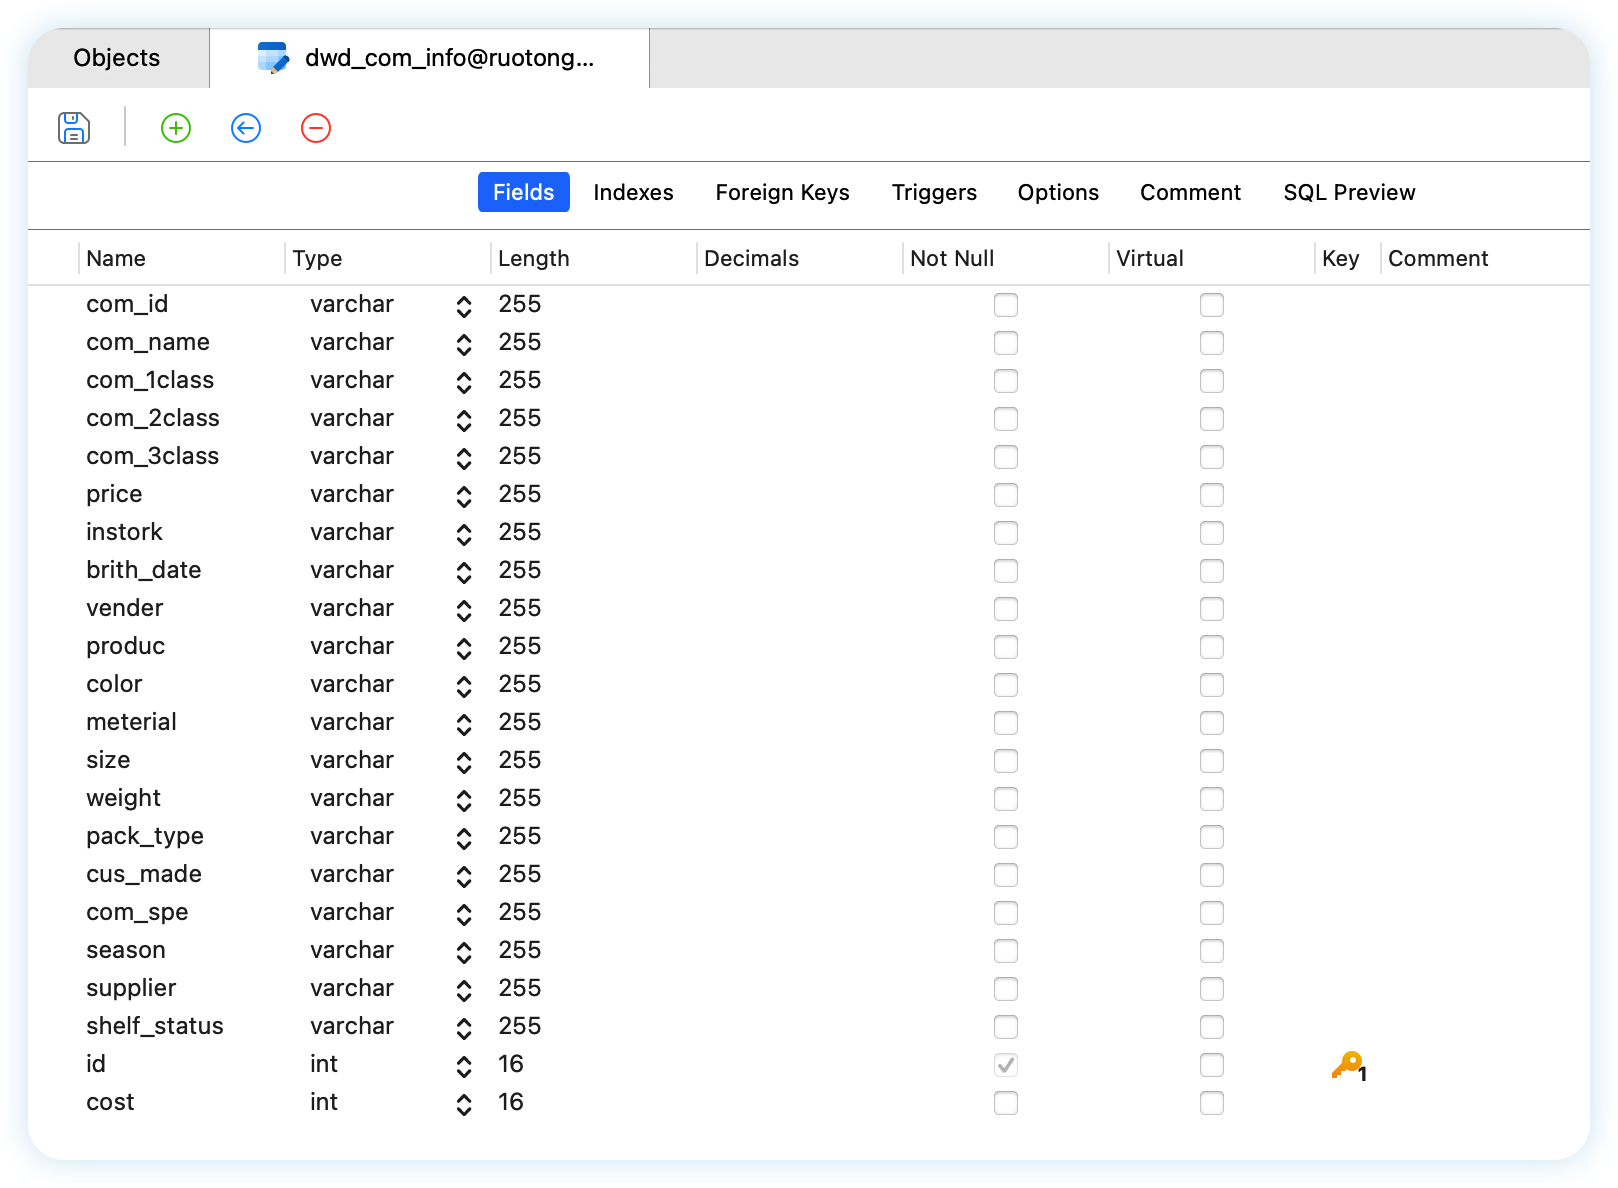The image size is (1618, 1188).
Task: Open type dropdown for brith_date
Action: (x=464, y=573)
